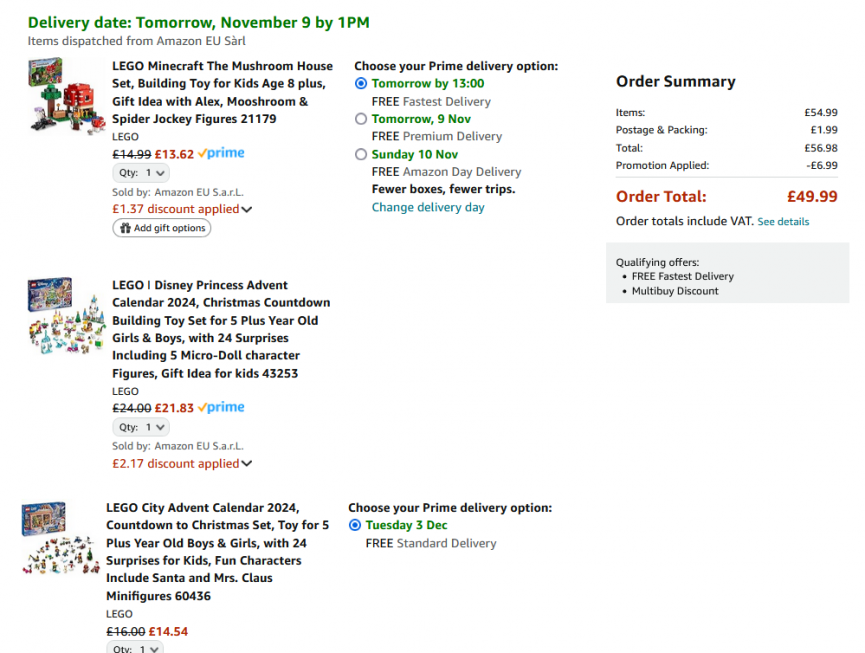Click the LEGO City Advent Calendar image
Screen dimensions: 865x653
point(59,538)
